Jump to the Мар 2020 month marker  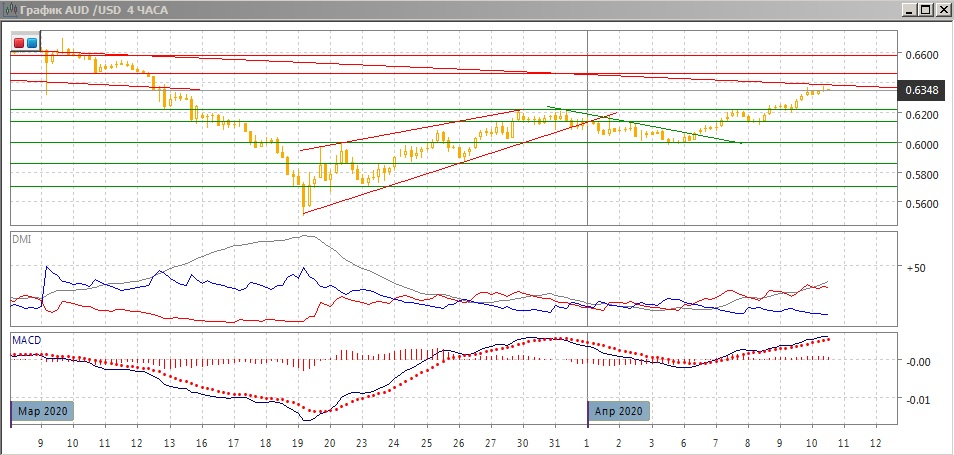44,411
